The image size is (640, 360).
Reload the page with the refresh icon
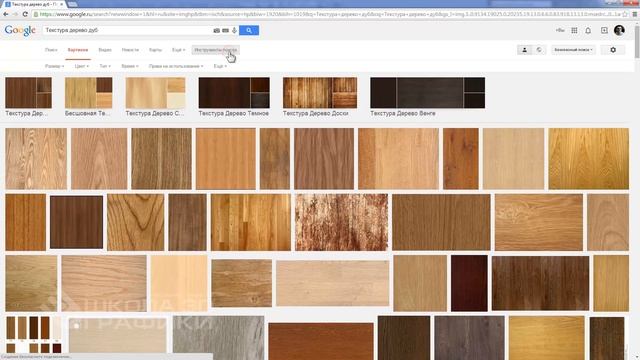pos(25,14)
